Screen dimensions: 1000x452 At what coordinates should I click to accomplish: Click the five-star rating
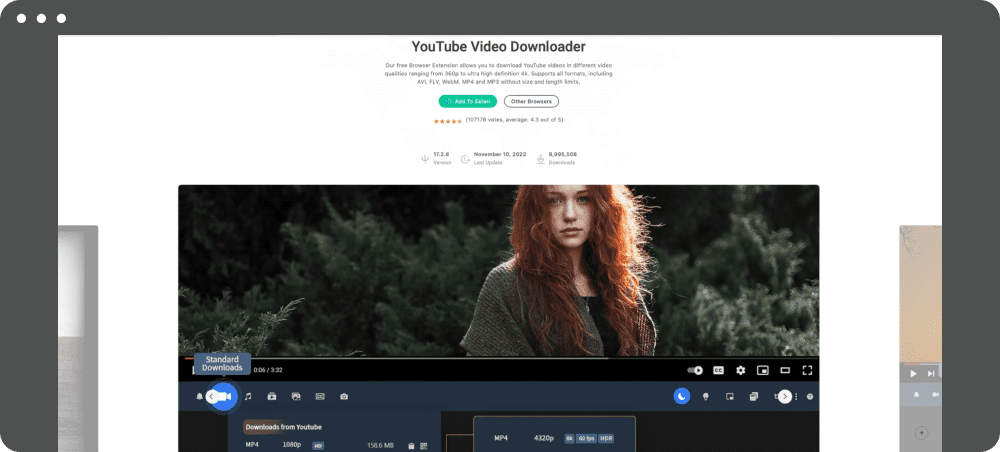(447, 120)
